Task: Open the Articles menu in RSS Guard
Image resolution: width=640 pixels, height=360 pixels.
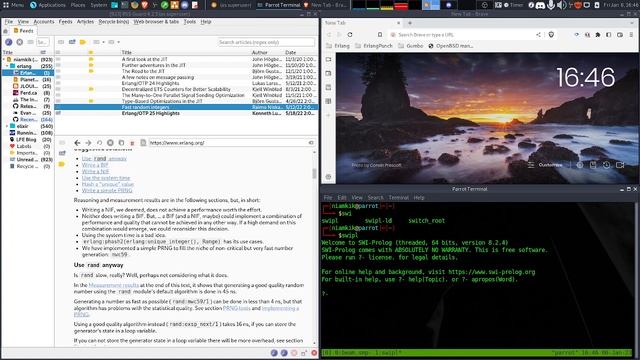Action: point(85,22)
